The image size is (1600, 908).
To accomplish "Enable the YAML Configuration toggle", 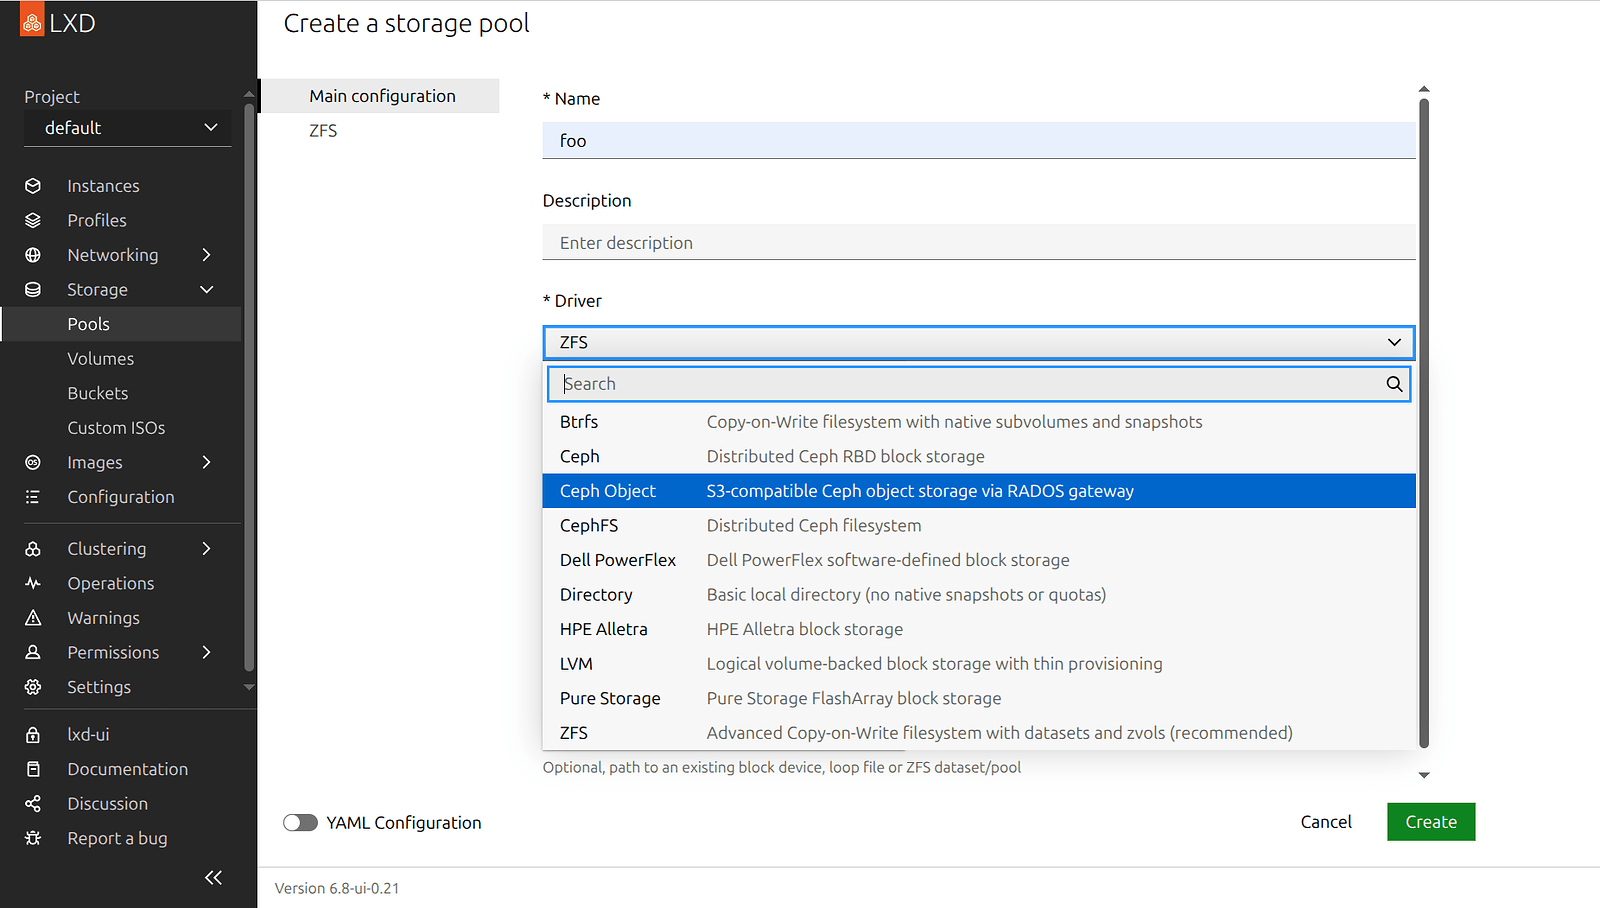I will coord(300,822).
